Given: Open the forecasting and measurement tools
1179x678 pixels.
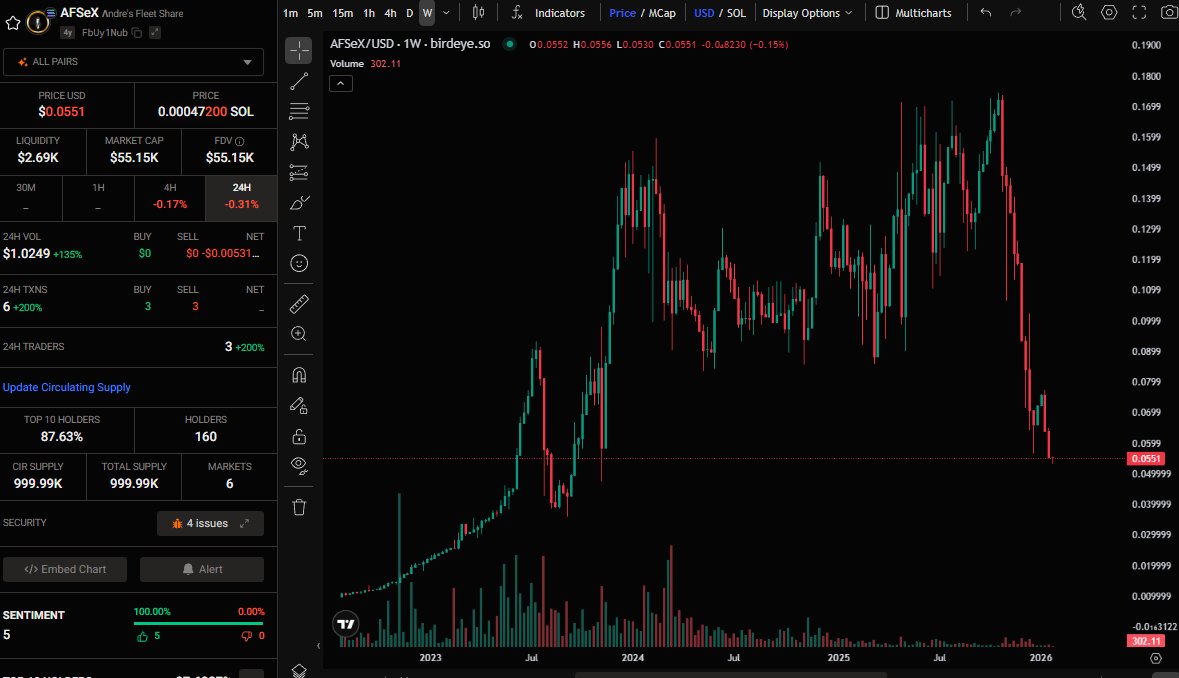Looking at the screenshot, I should coord(299,172).
